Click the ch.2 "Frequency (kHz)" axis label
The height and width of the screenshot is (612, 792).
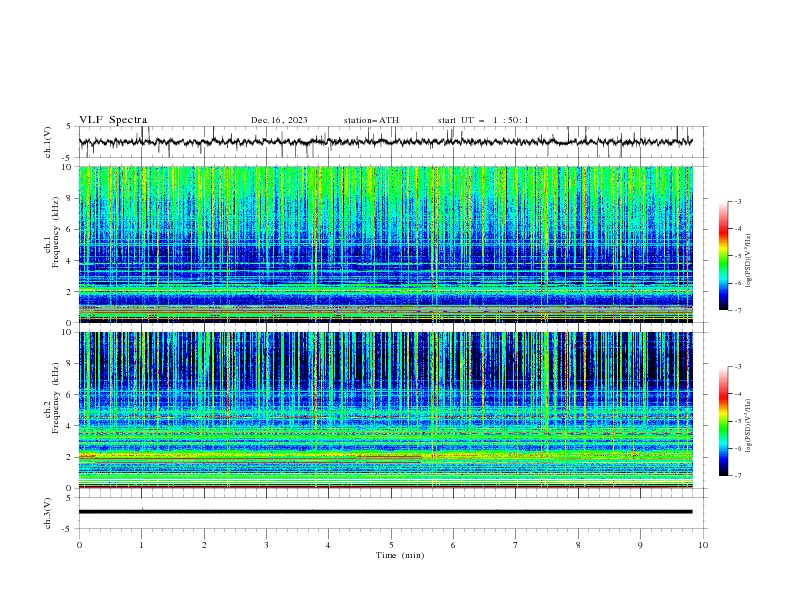click(56, 397)
